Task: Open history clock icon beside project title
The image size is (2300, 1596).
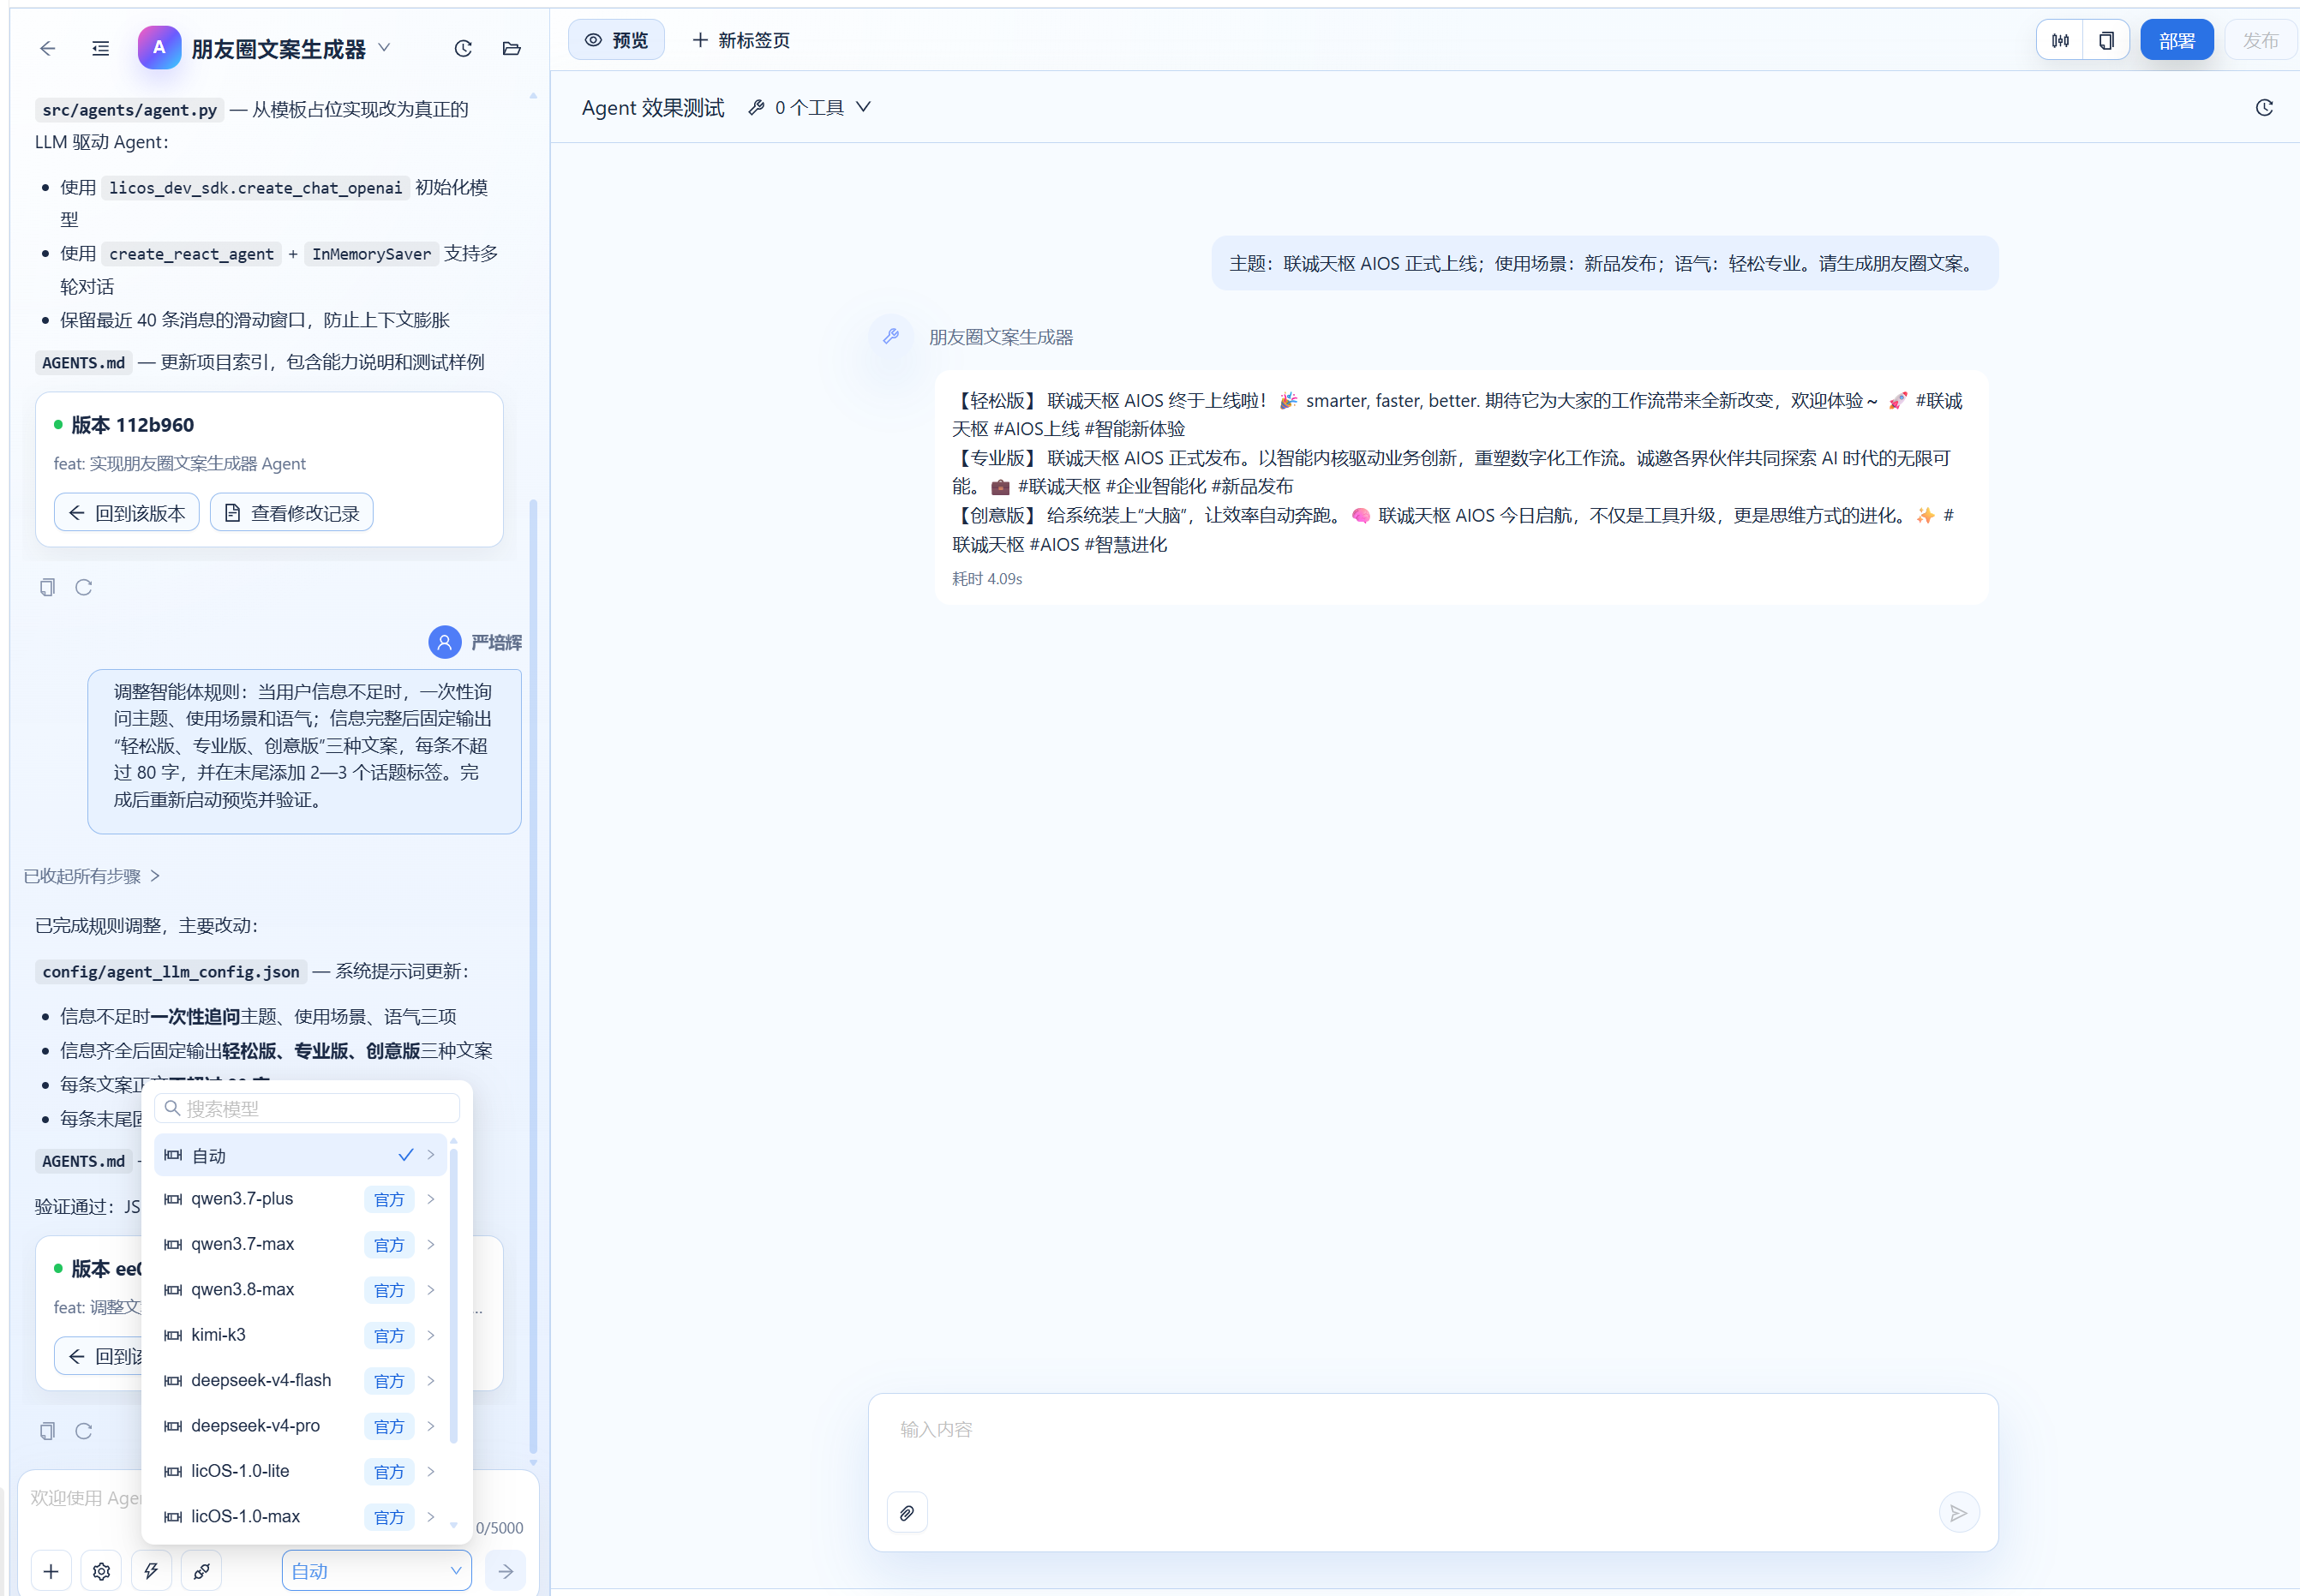Action: (462, 48)
